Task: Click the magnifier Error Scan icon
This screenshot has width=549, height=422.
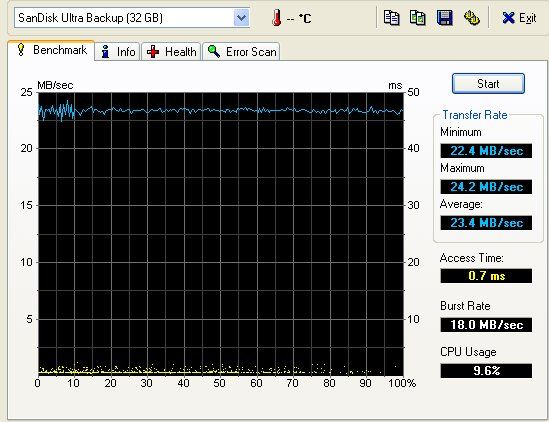Action: point(214,51)
